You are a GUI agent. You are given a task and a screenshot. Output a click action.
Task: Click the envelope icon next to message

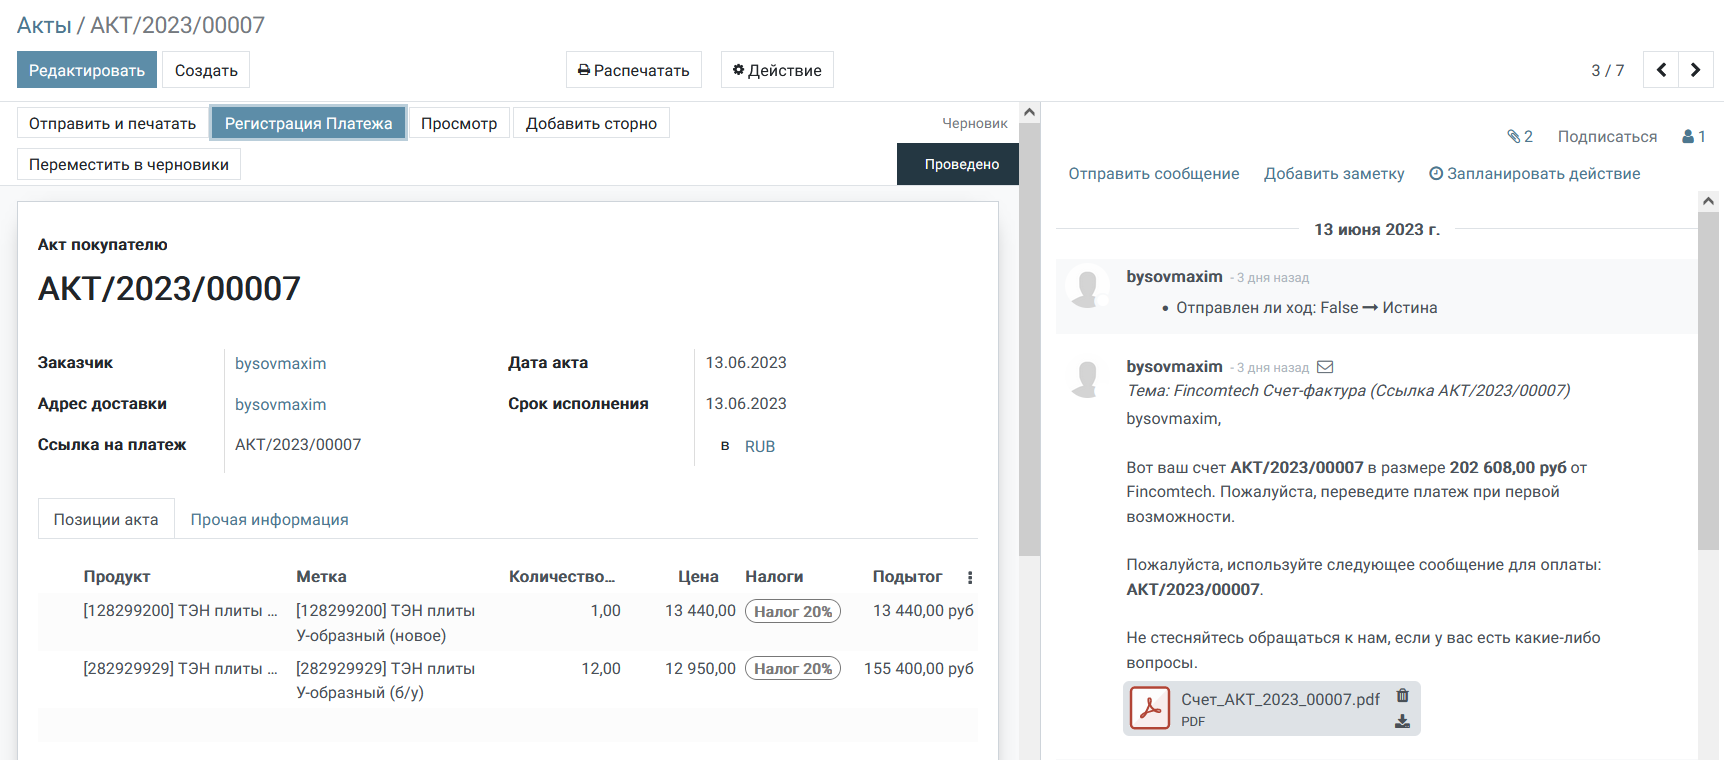tap(1325, 367)
